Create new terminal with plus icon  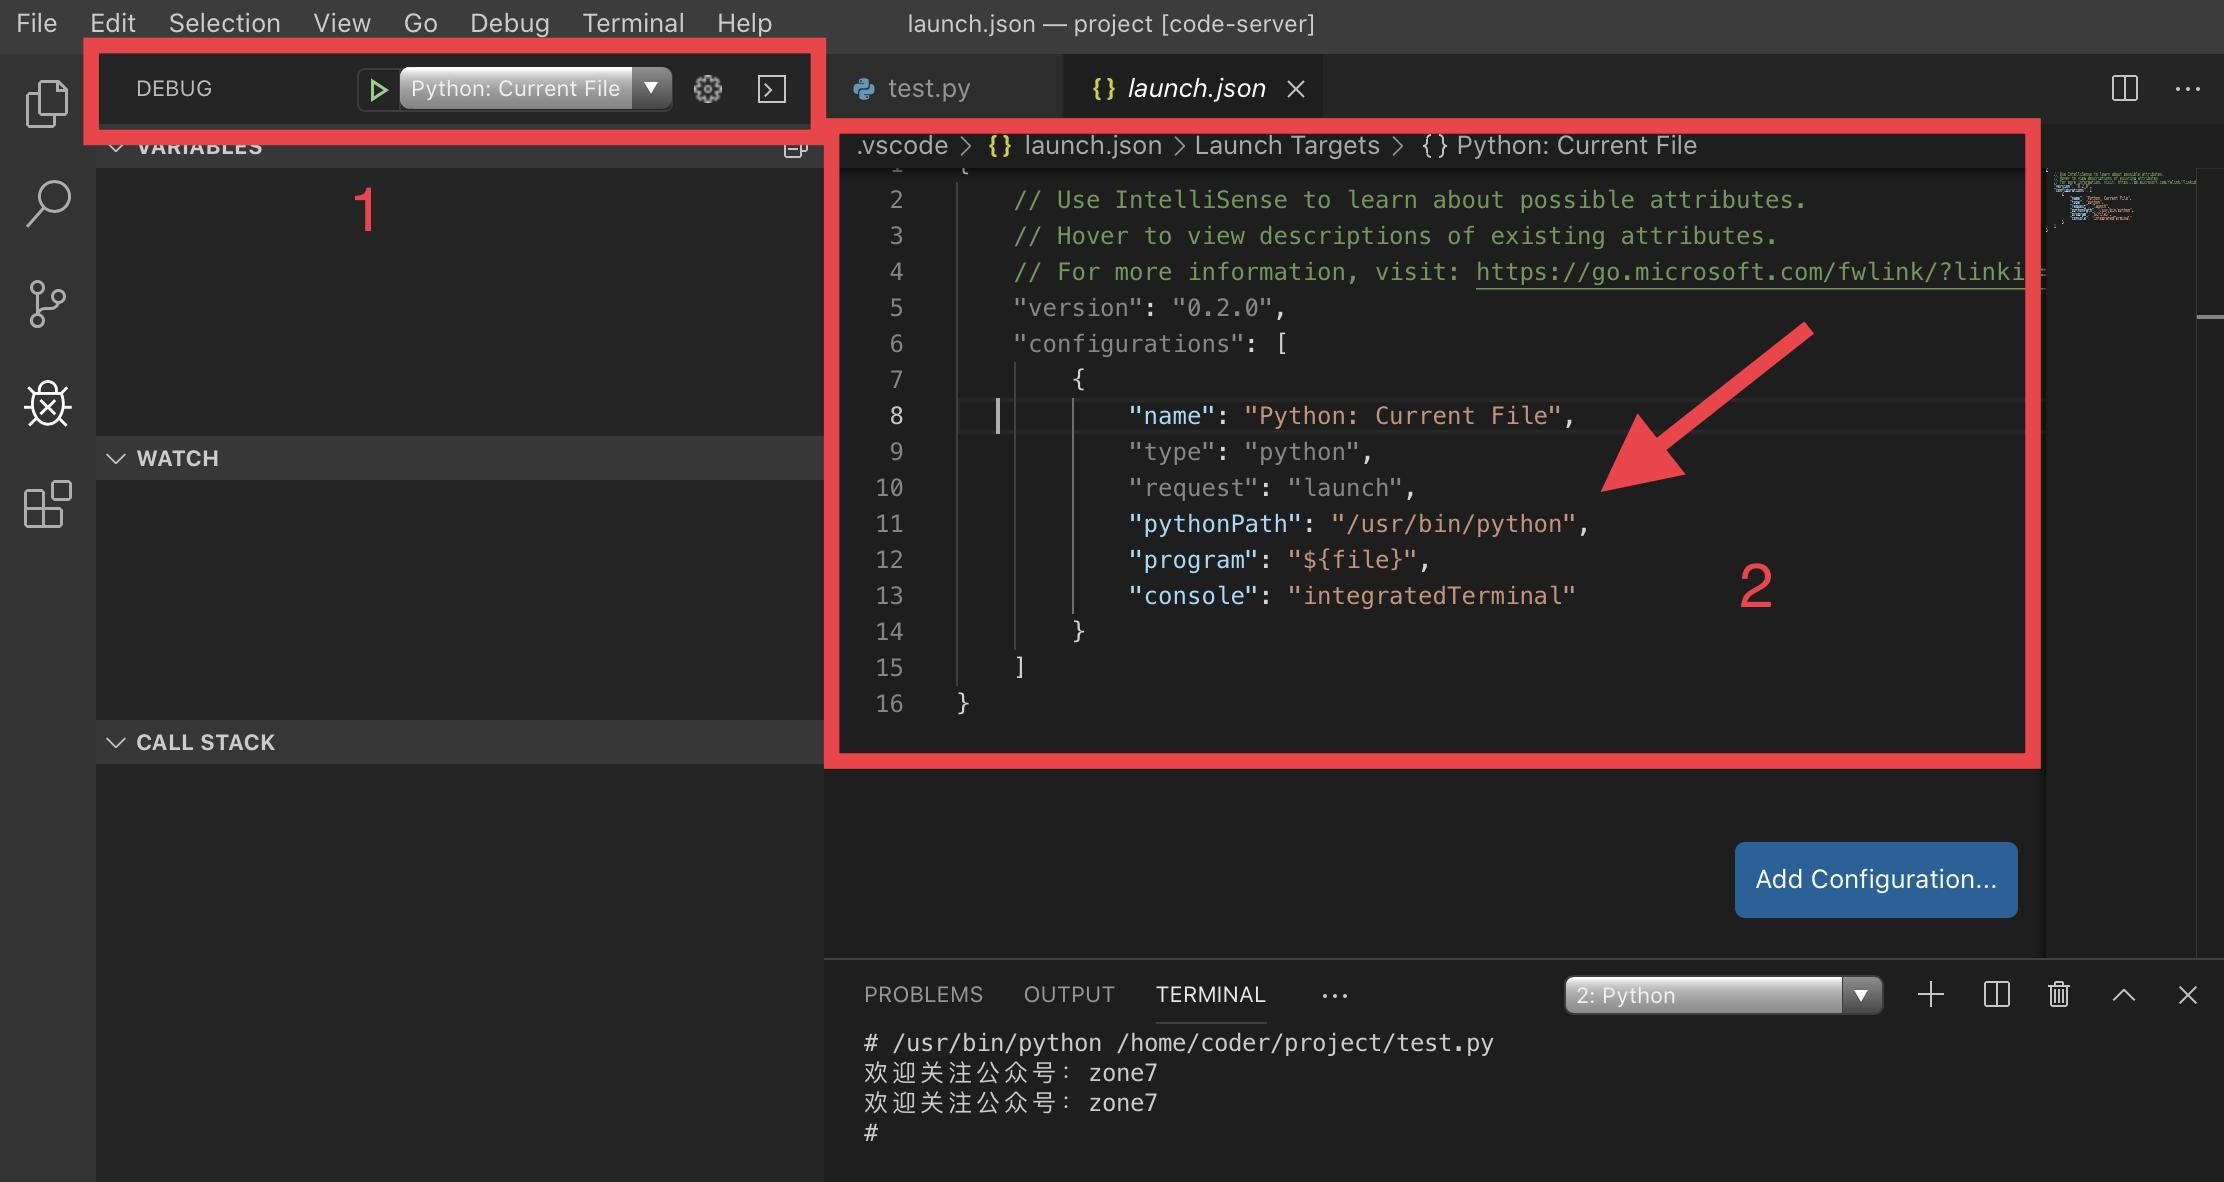pyautogui.click(x=1930, y=994)
